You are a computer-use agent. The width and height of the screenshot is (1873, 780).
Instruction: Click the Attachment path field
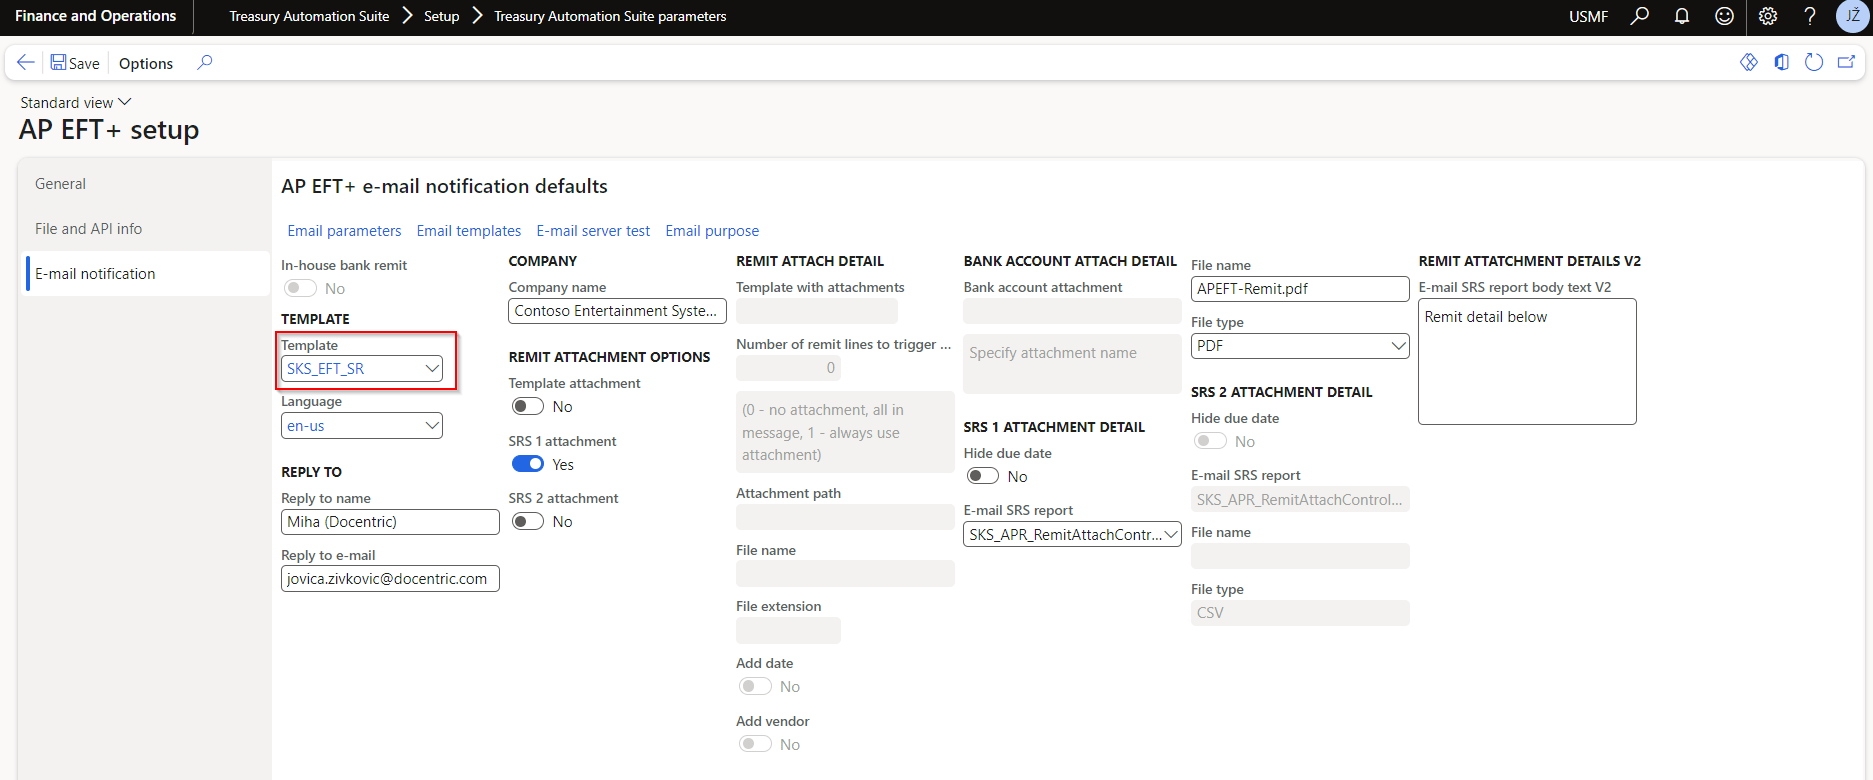point(845,517)
